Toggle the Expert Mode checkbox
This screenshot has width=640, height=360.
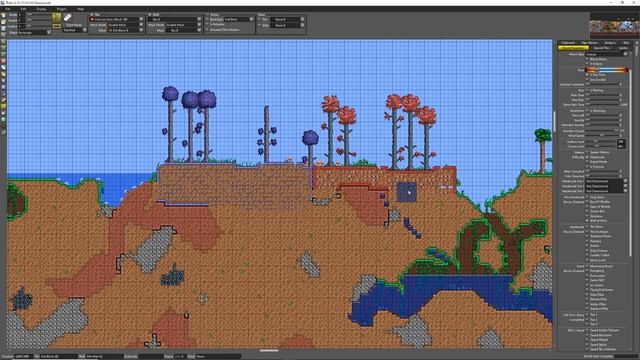(x=587, y=162)
